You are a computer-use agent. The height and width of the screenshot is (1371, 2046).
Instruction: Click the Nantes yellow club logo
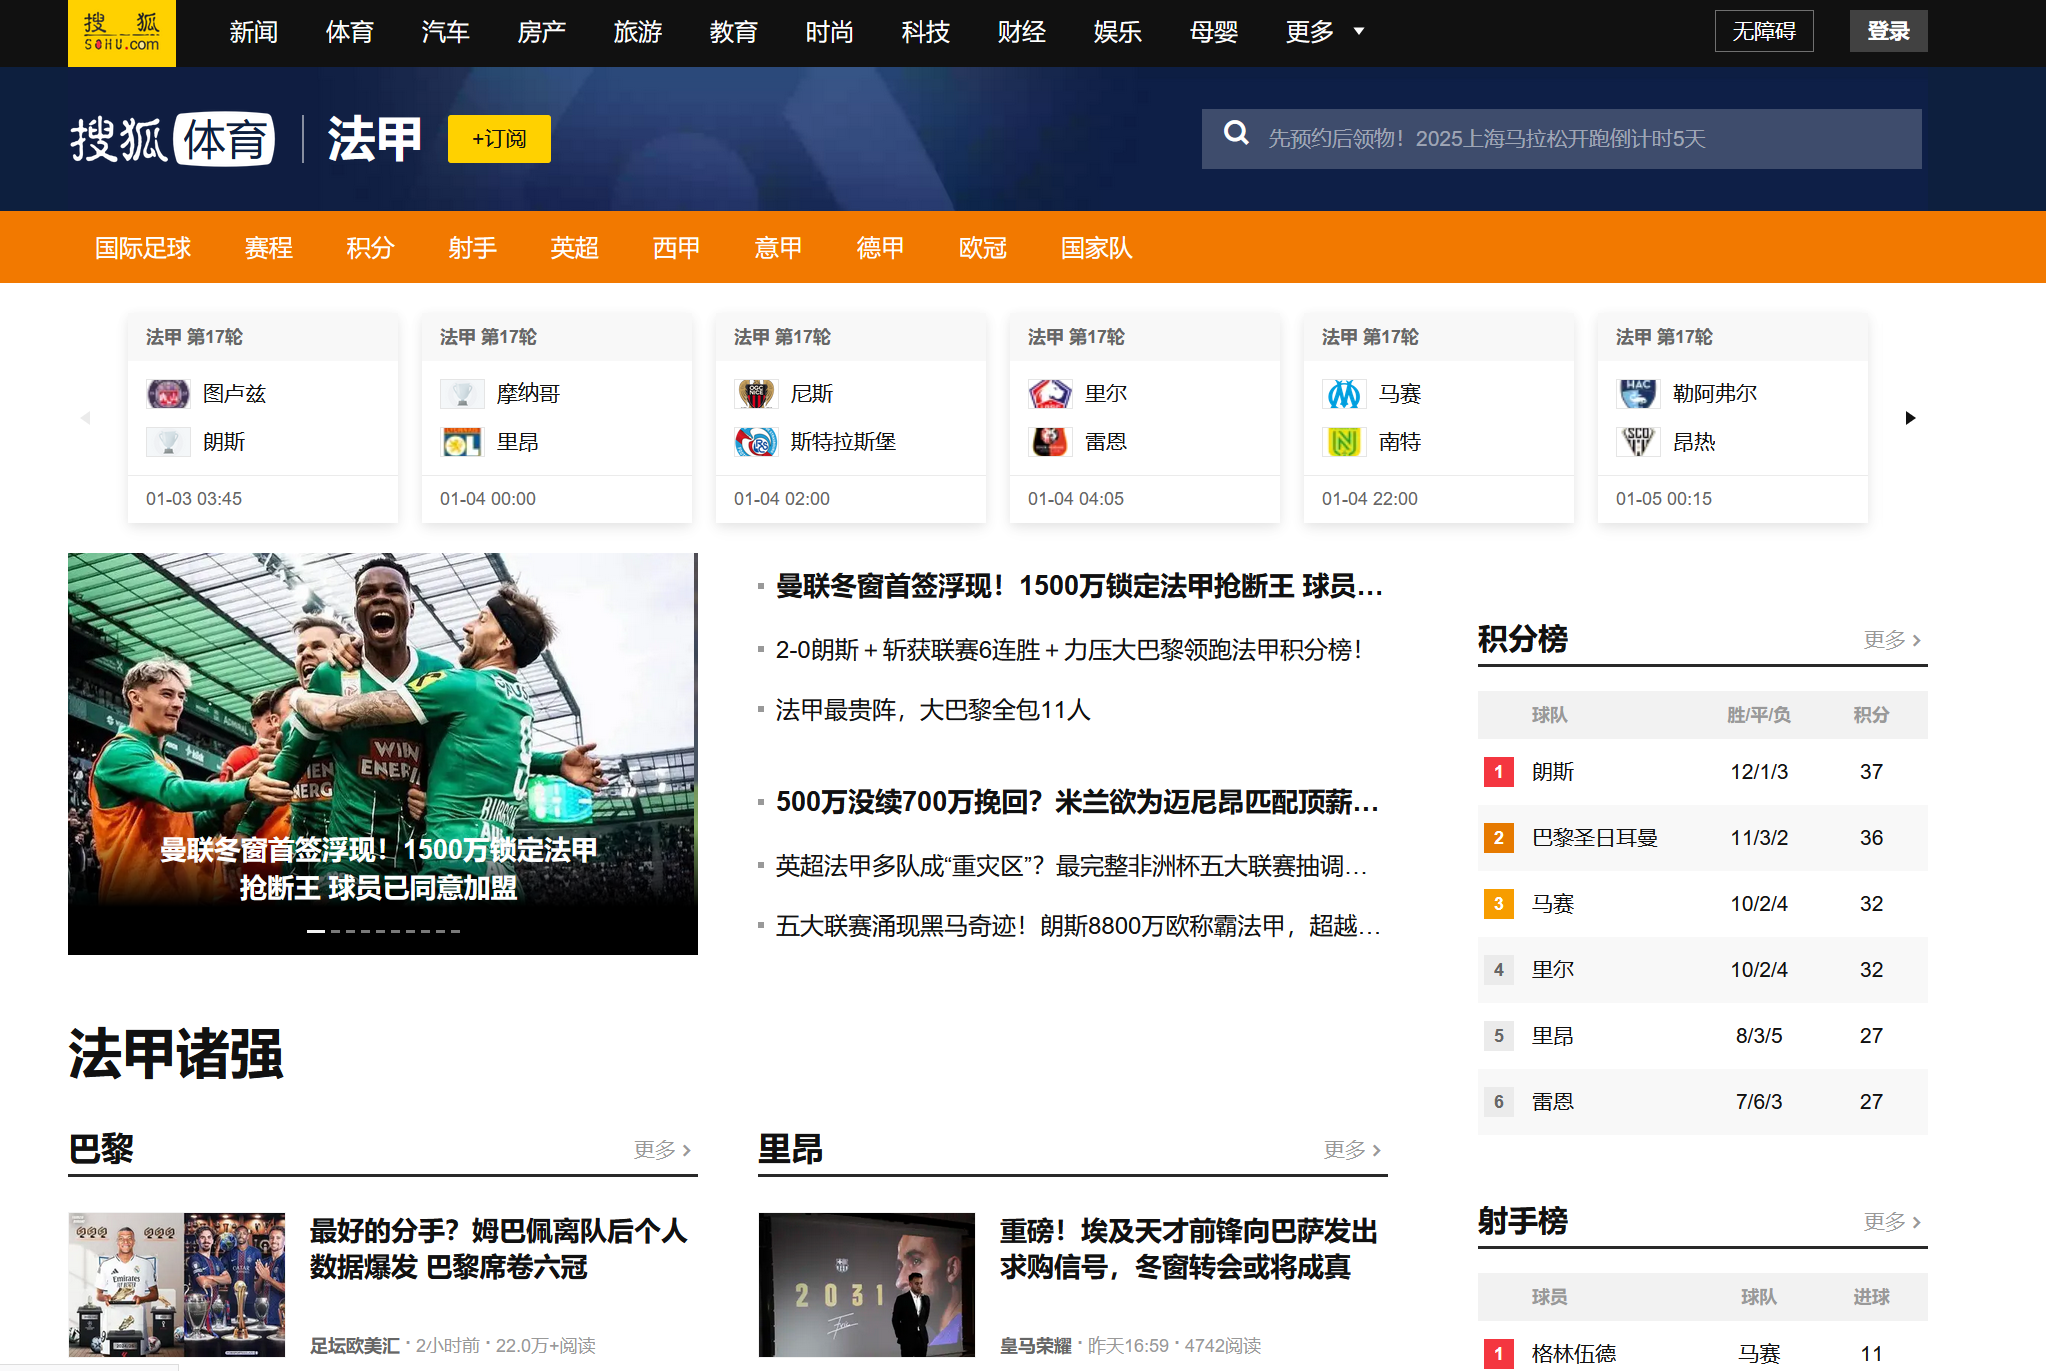coord(1343,442)
